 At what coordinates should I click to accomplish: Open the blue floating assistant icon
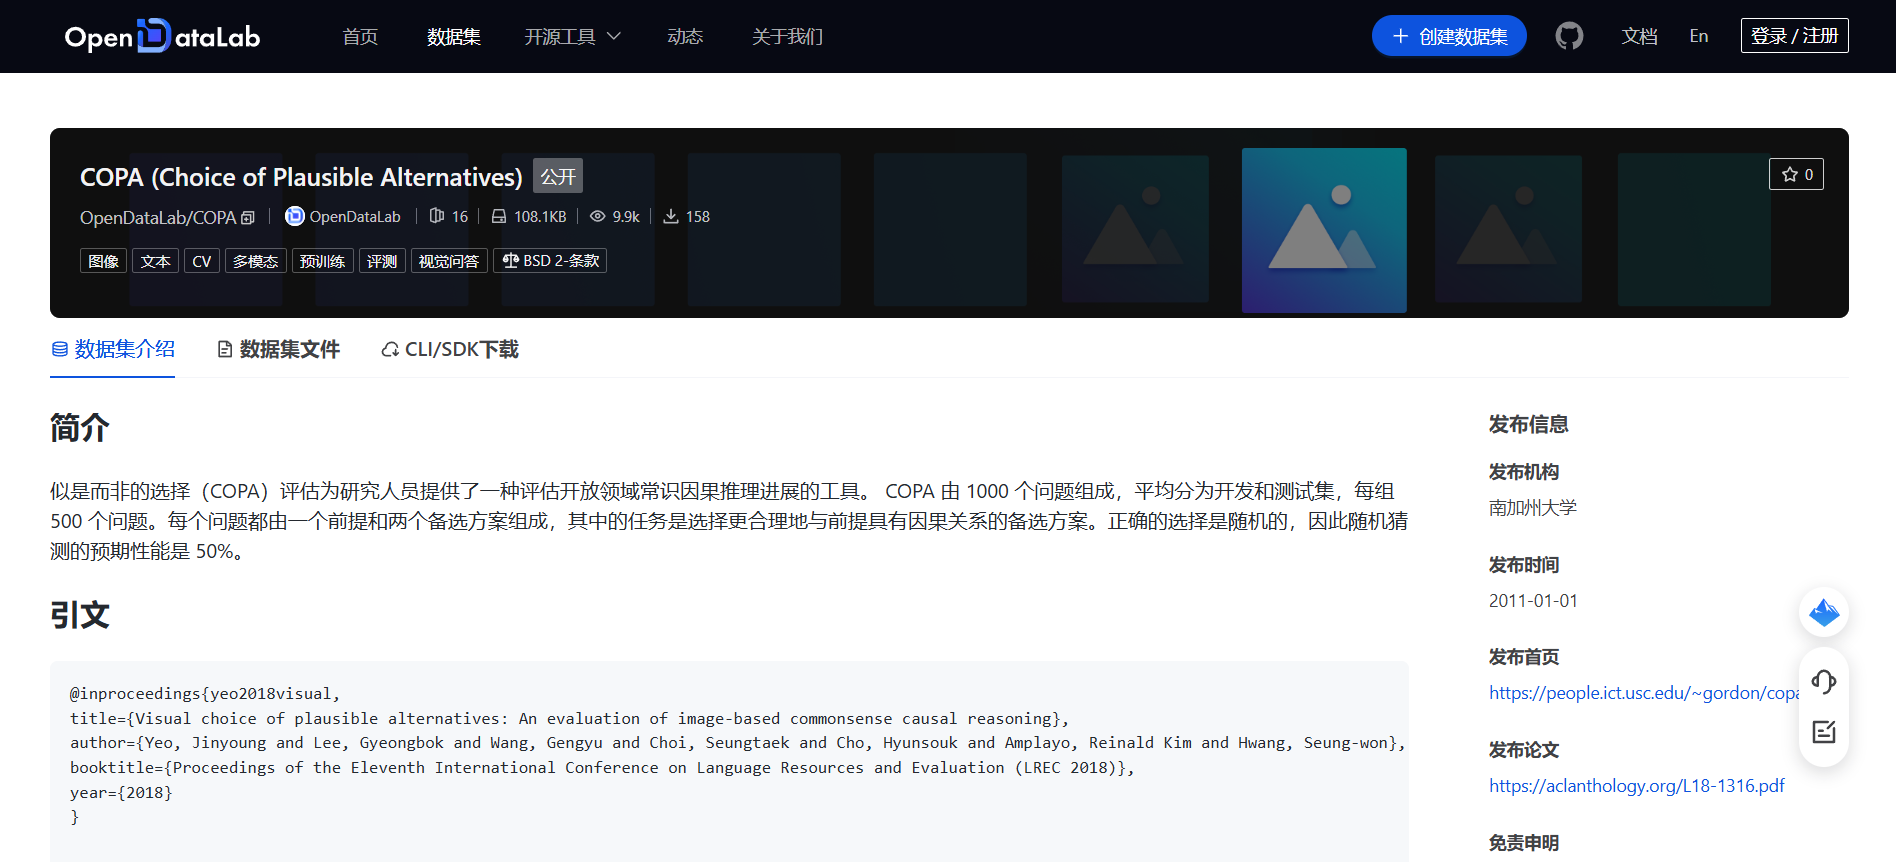[1824, 612]
